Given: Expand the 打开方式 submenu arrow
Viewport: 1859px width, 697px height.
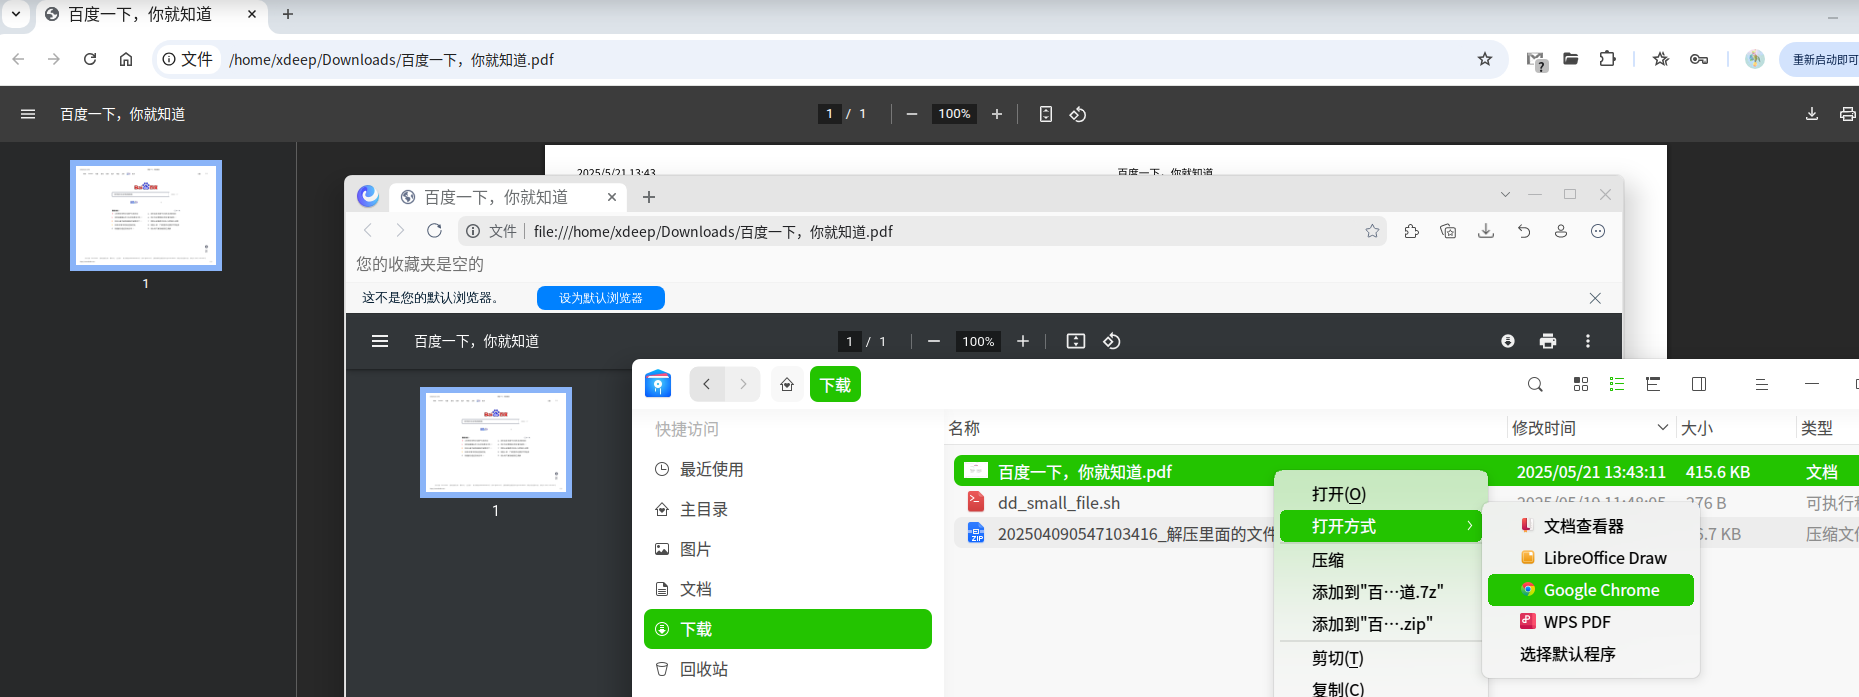Looking at the screenshot, I should tap(1469, 526).
